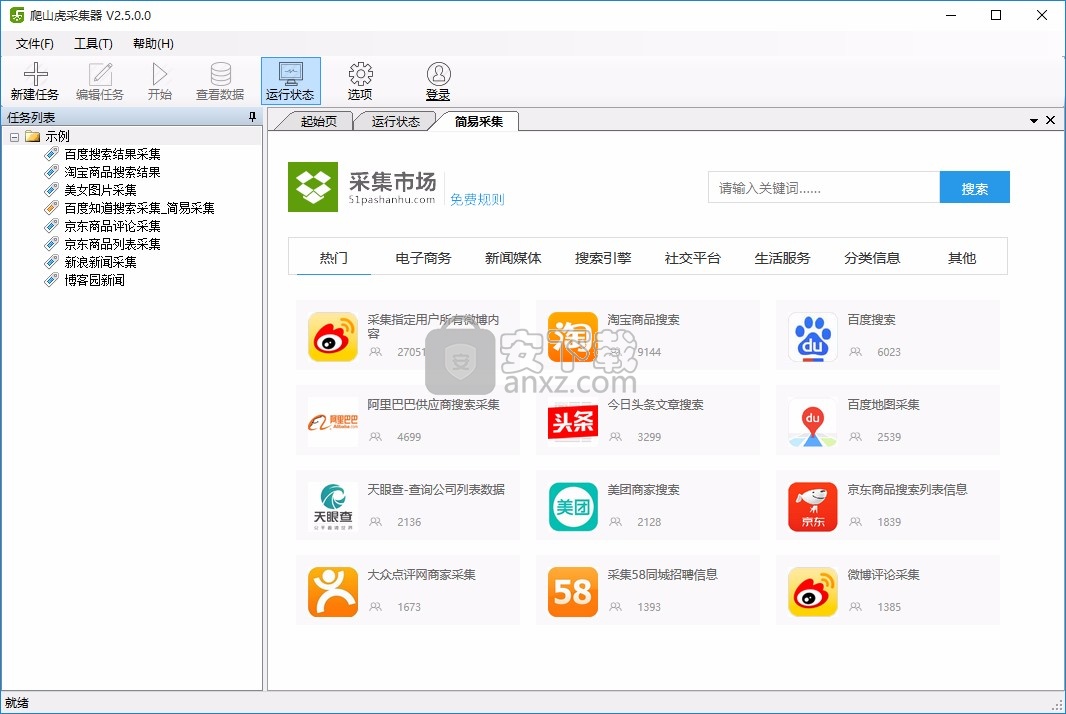The width and height of the screenshot is (1066, 714).
Task: Open the tab list dropdown arrow
Action: tap(1033, 120)
